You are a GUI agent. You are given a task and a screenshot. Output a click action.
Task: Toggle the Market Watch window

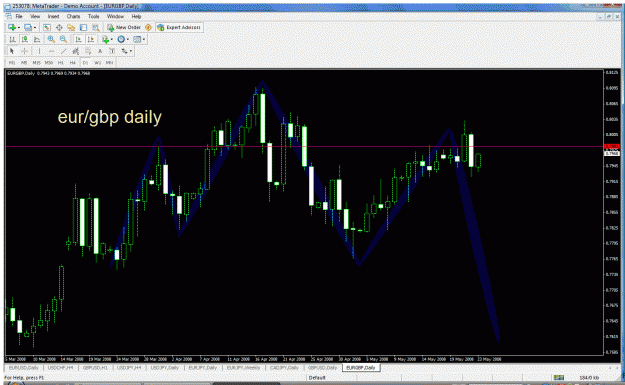click(47, 28)
